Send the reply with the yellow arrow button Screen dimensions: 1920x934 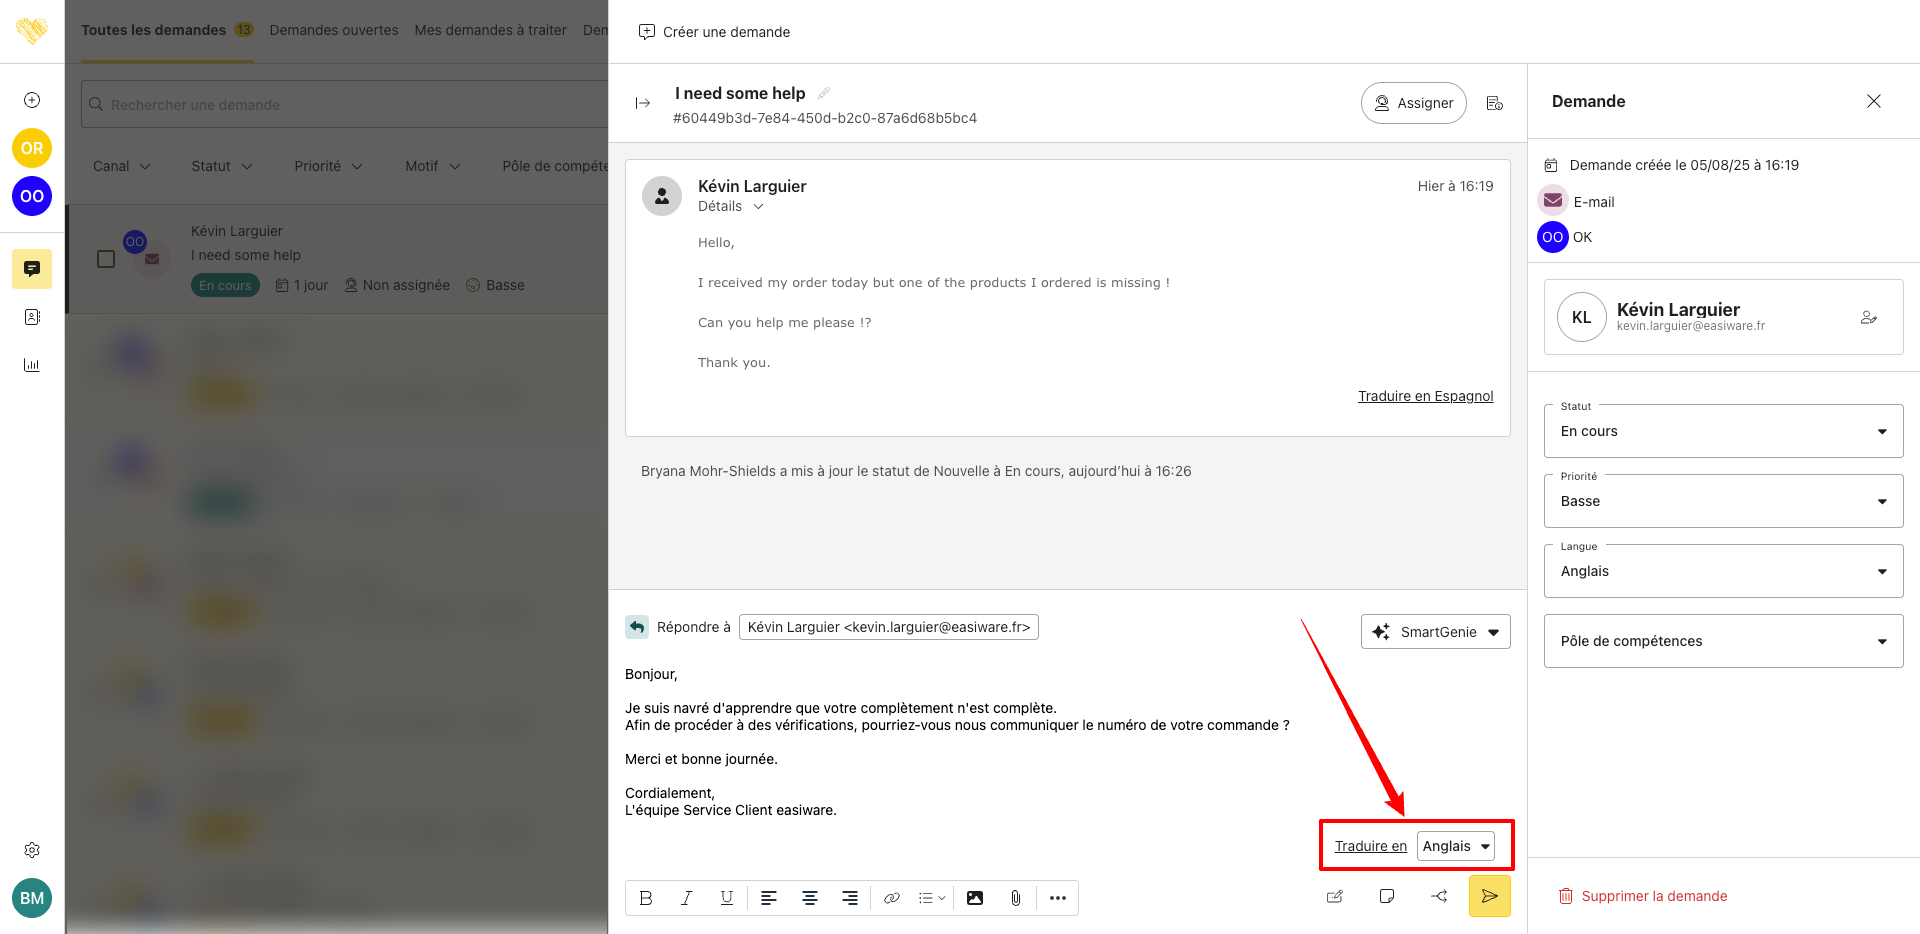tap(1489, 896)
